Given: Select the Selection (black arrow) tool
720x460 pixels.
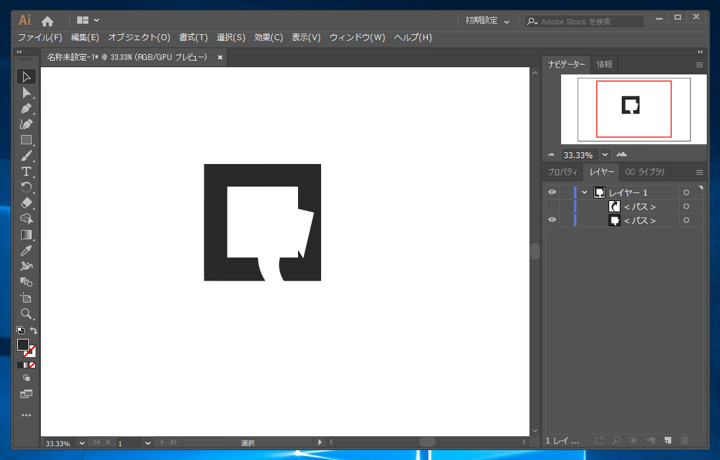Looking at the screenshot, I should (26, 77).
